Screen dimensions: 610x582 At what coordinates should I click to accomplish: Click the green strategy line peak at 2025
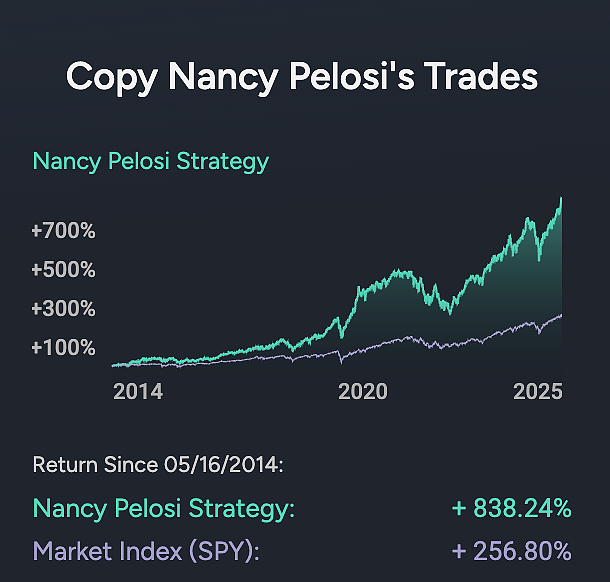pyautogui.click(x=561, y=199)
